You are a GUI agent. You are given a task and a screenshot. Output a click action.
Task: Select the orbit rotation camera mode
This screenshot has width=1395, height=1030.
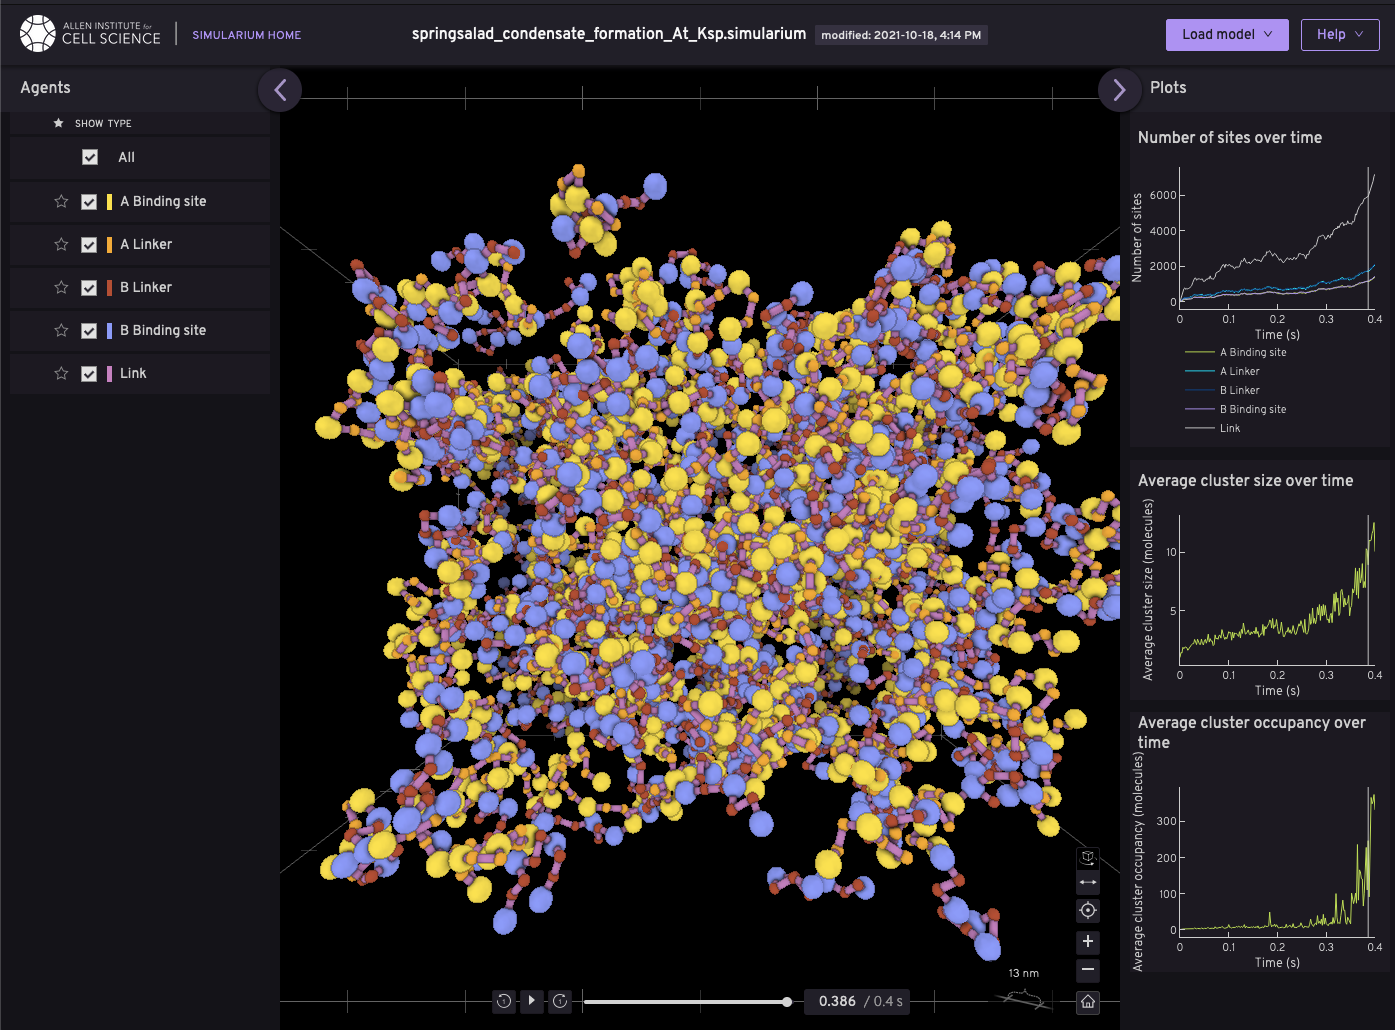tap(1087, 857)
